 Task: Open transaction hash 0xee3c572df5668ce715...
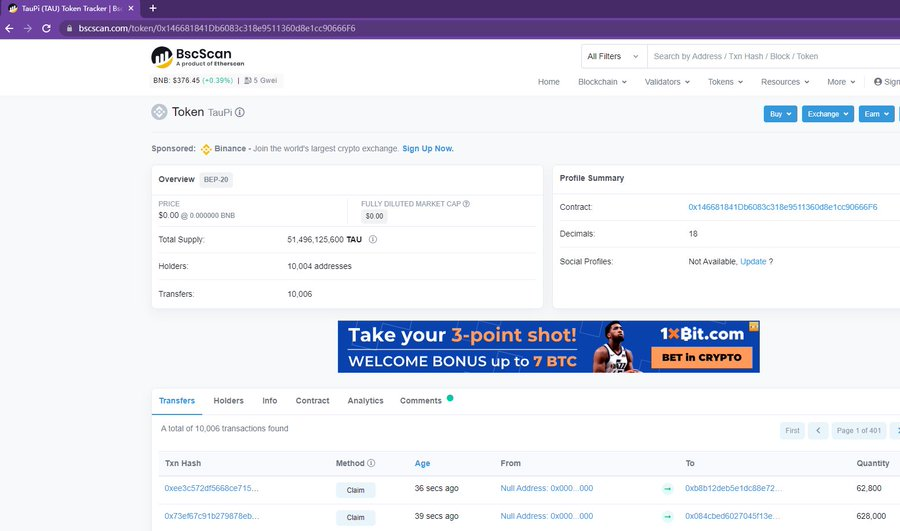[x=211, y=489]
